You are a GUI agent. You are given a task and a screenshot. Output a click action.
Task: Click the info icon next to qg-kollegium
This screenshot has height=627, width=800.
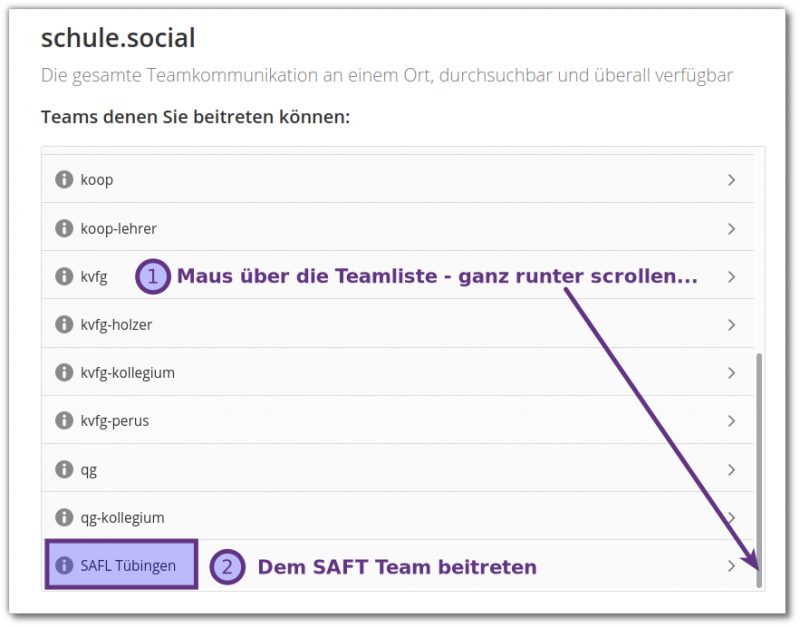pos(63,517)
